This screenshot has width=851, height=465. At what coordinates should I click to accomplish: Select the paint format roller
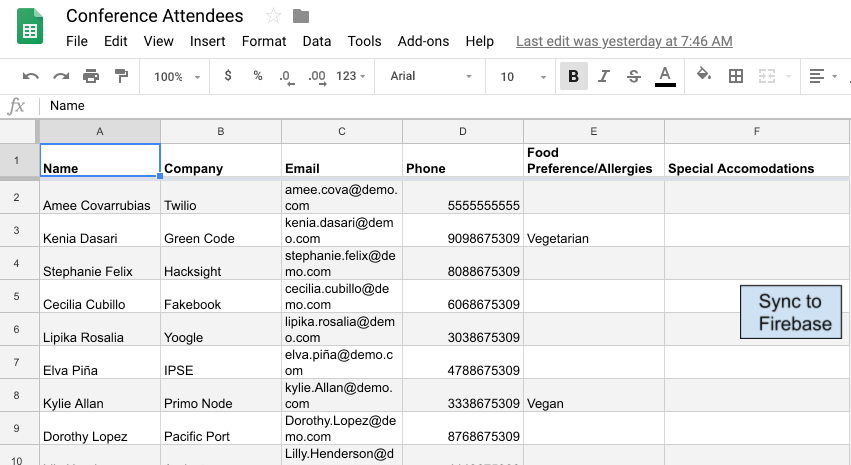click(x=121, y=76)
